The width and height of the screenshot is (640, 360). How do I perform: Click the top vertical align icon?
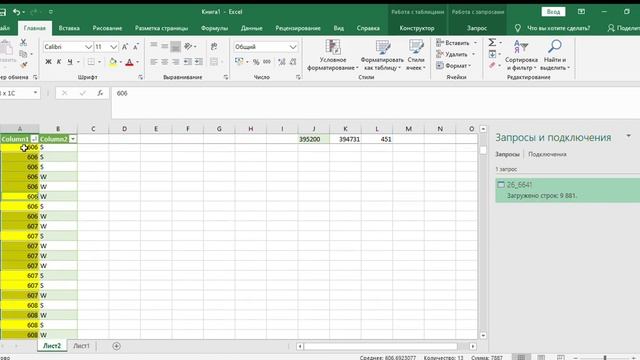[x=153, y=46]
